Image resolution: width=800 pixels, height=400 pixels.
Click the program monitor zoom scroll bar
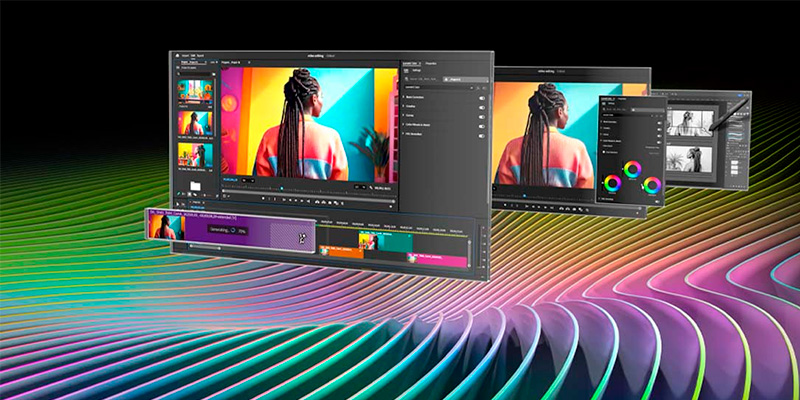tap(309, 194)
